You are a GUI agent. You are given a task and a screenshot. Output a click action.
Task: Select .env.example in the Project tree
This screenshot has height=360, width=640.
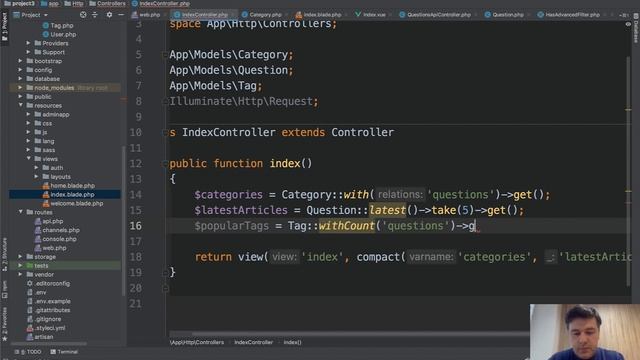[49, 301]
